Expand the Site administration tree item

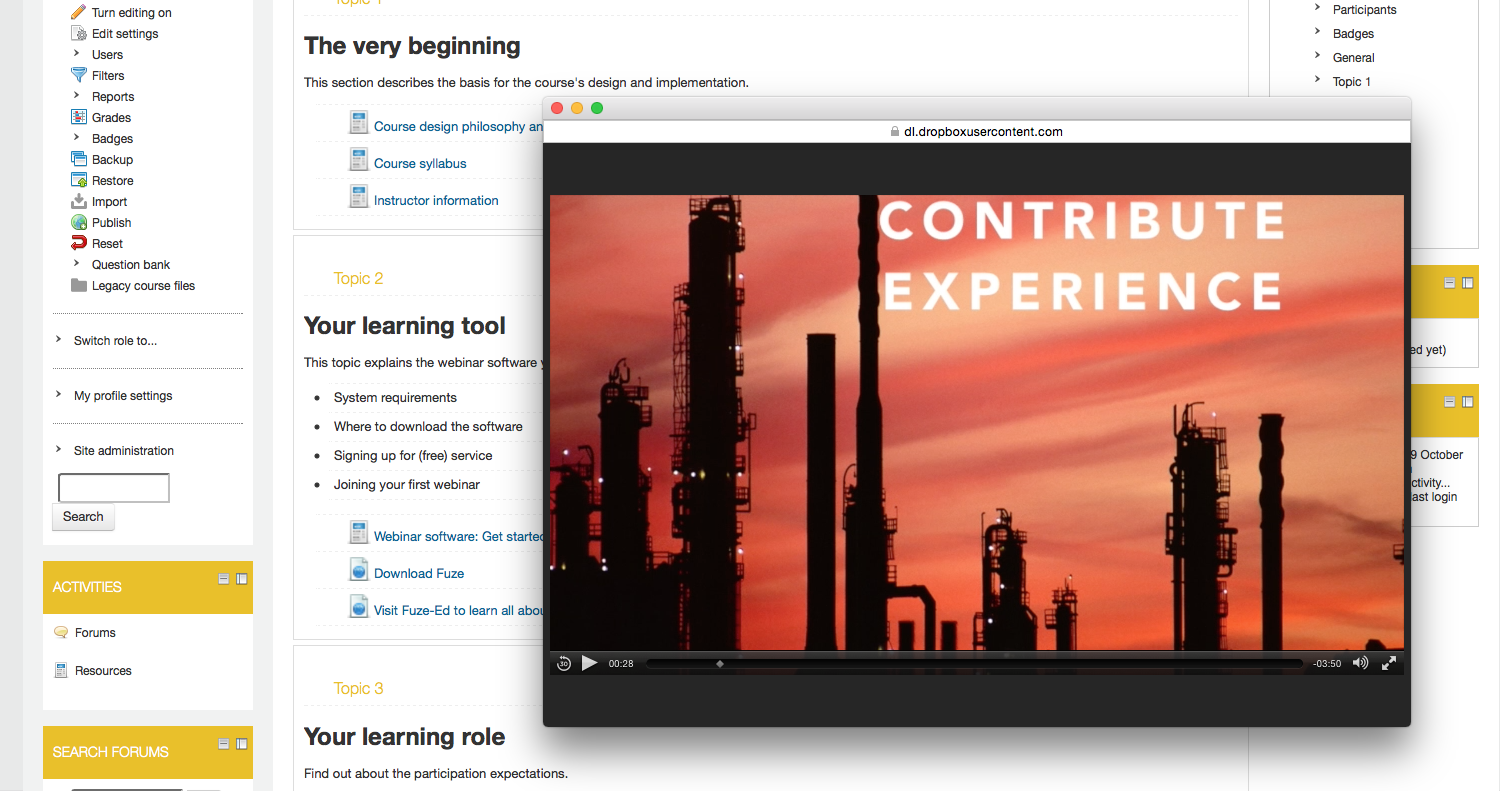tap(59, 450)
